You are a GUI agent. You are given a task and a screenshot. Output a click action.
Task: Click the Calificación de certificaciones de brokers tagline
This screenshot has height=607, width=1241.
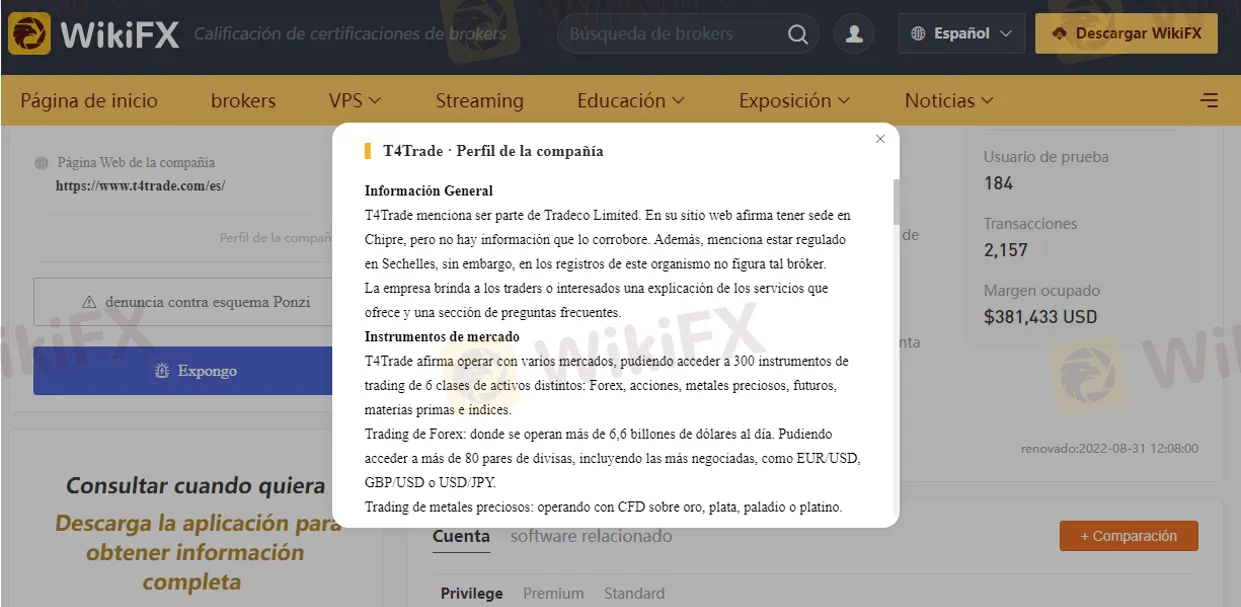coord(350,34)
